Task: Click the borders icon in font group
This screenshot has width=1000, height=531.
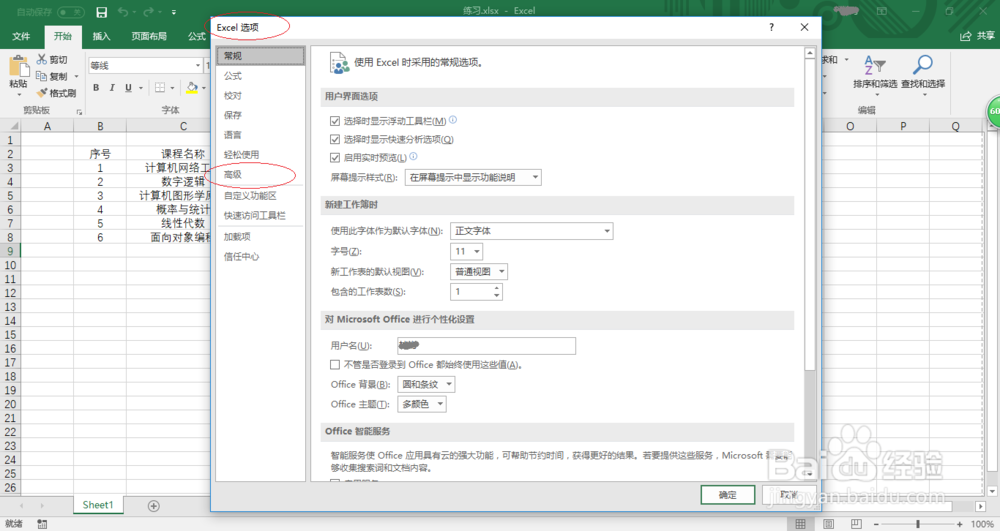Action: coord(160,87)
